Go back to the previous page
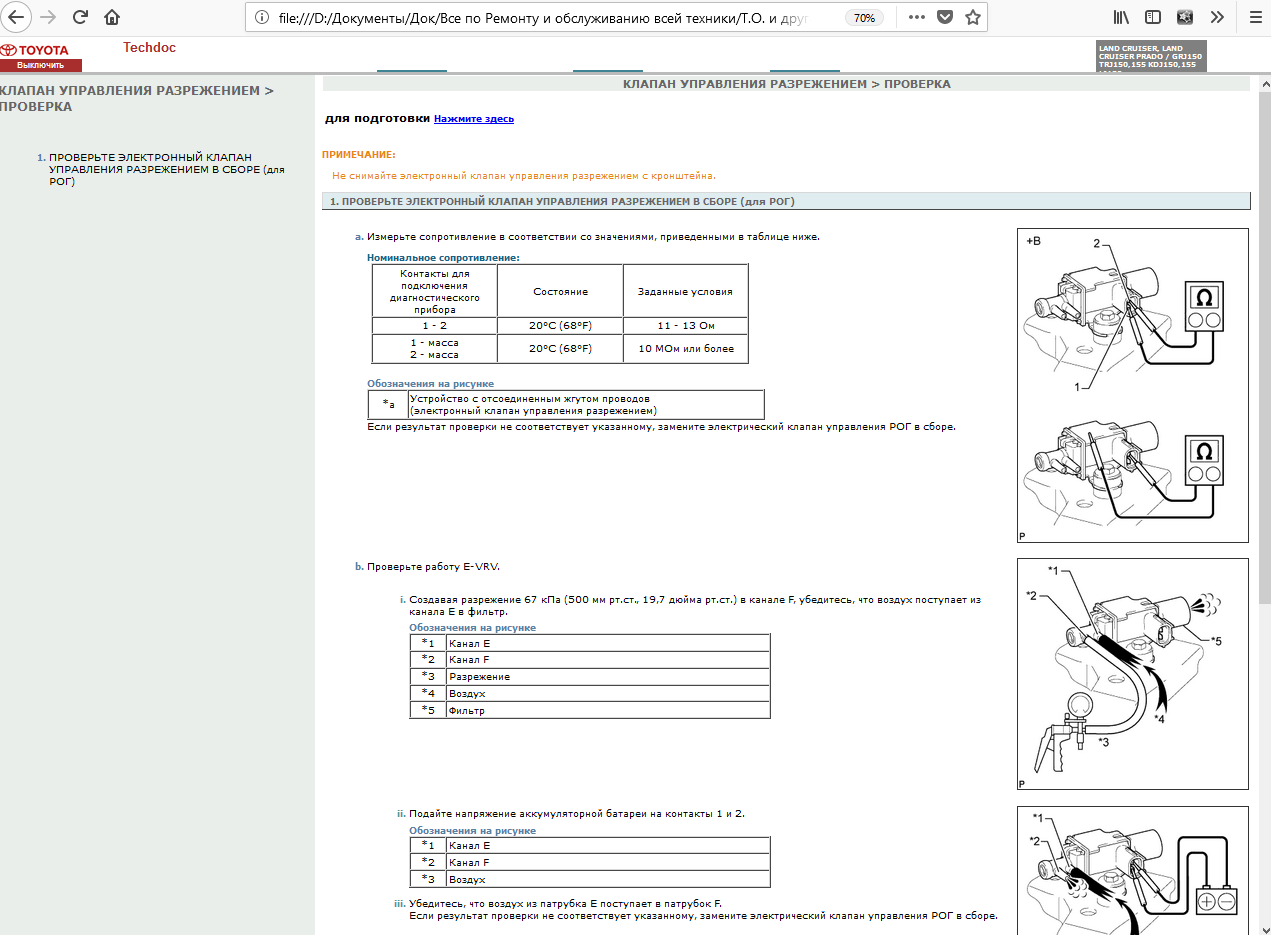The height and width of the screenshot is (935, 1271). (14, 17)
